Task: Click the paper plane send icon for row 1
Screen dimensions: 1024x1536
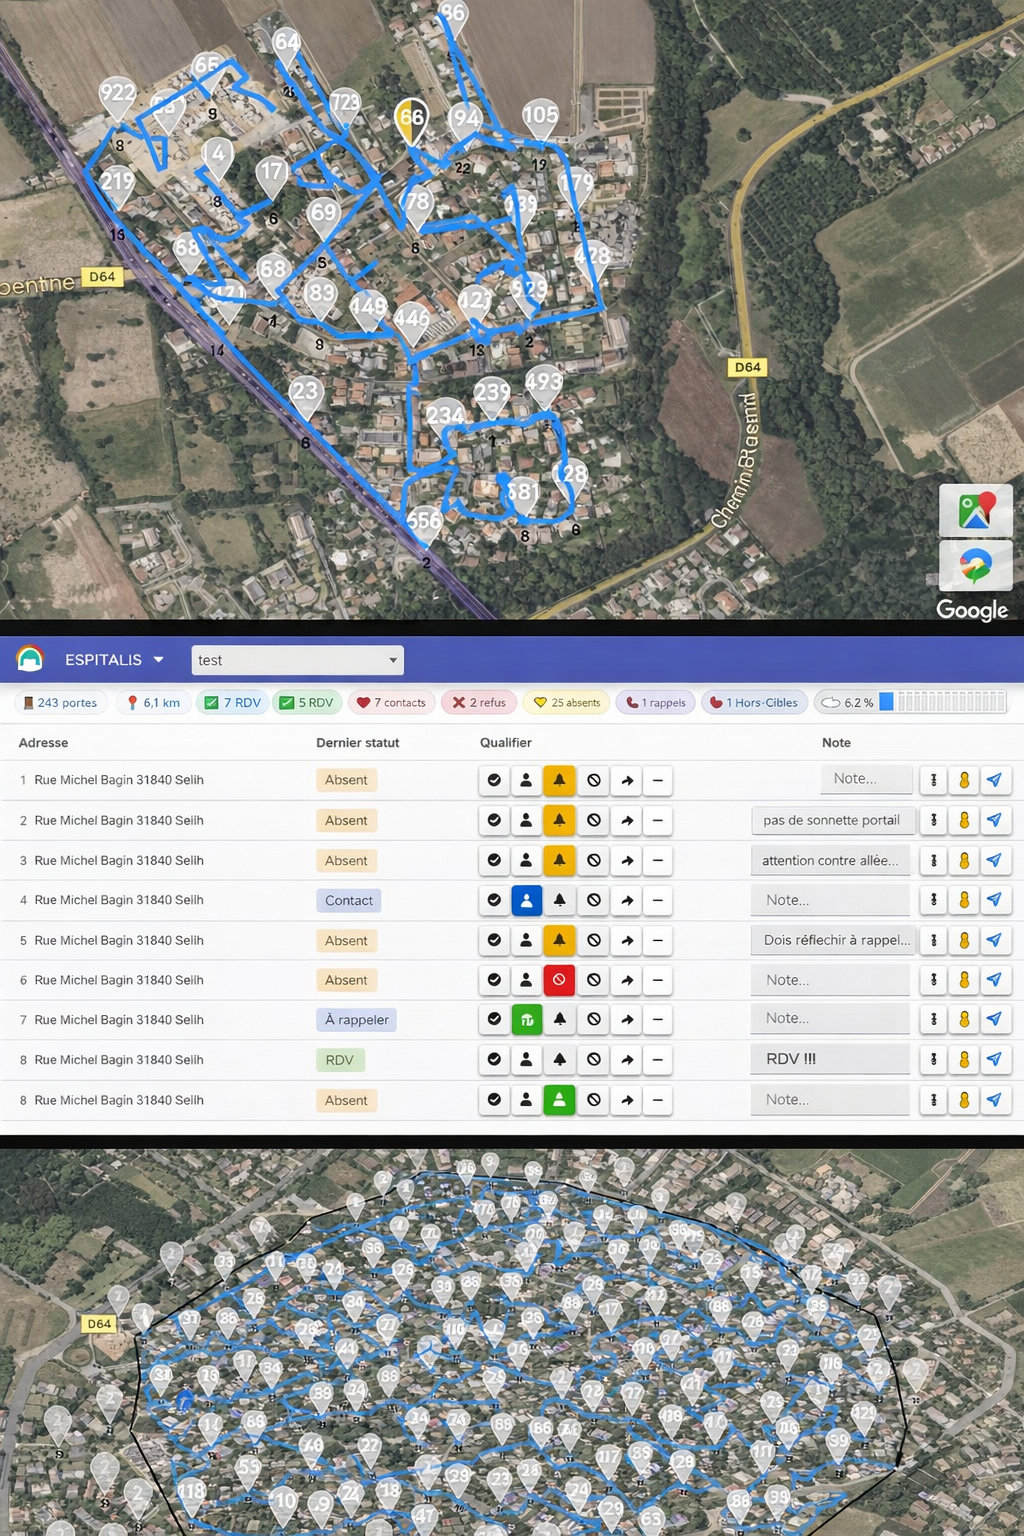Action: 994,780
